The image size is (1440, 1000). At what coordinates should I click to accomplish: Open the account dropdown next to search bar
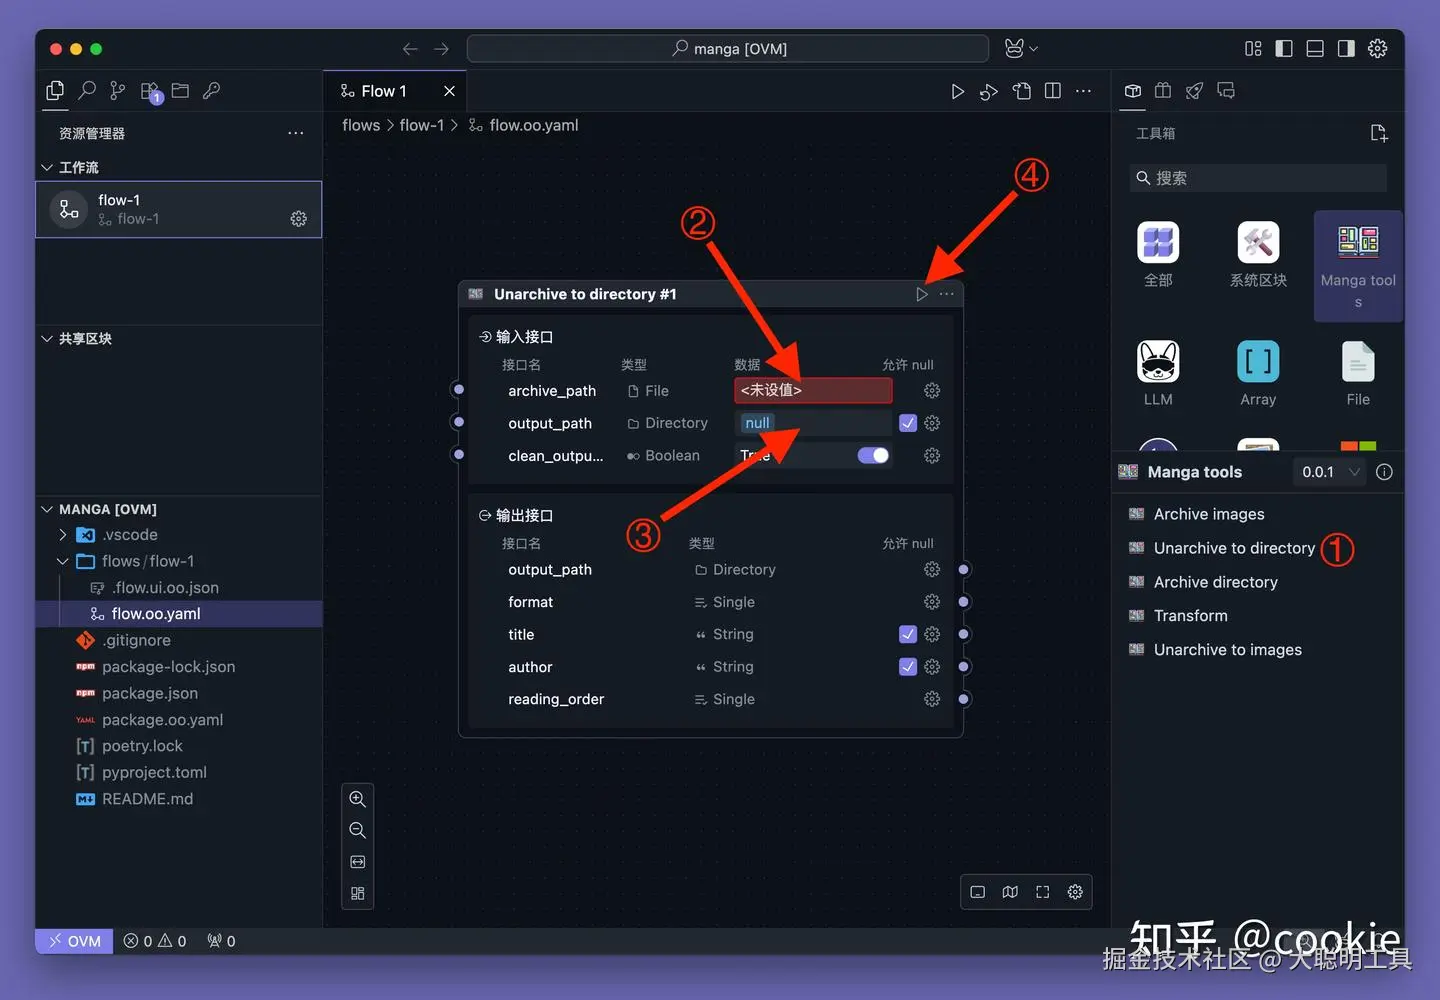(1020, 48)
